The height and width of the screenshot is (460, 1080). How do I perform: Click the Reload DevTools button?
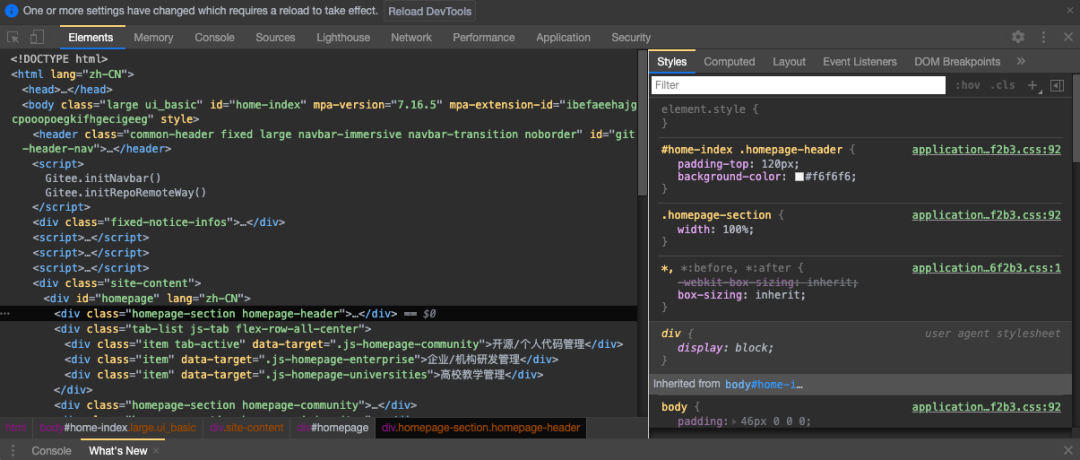click(429, 11)
